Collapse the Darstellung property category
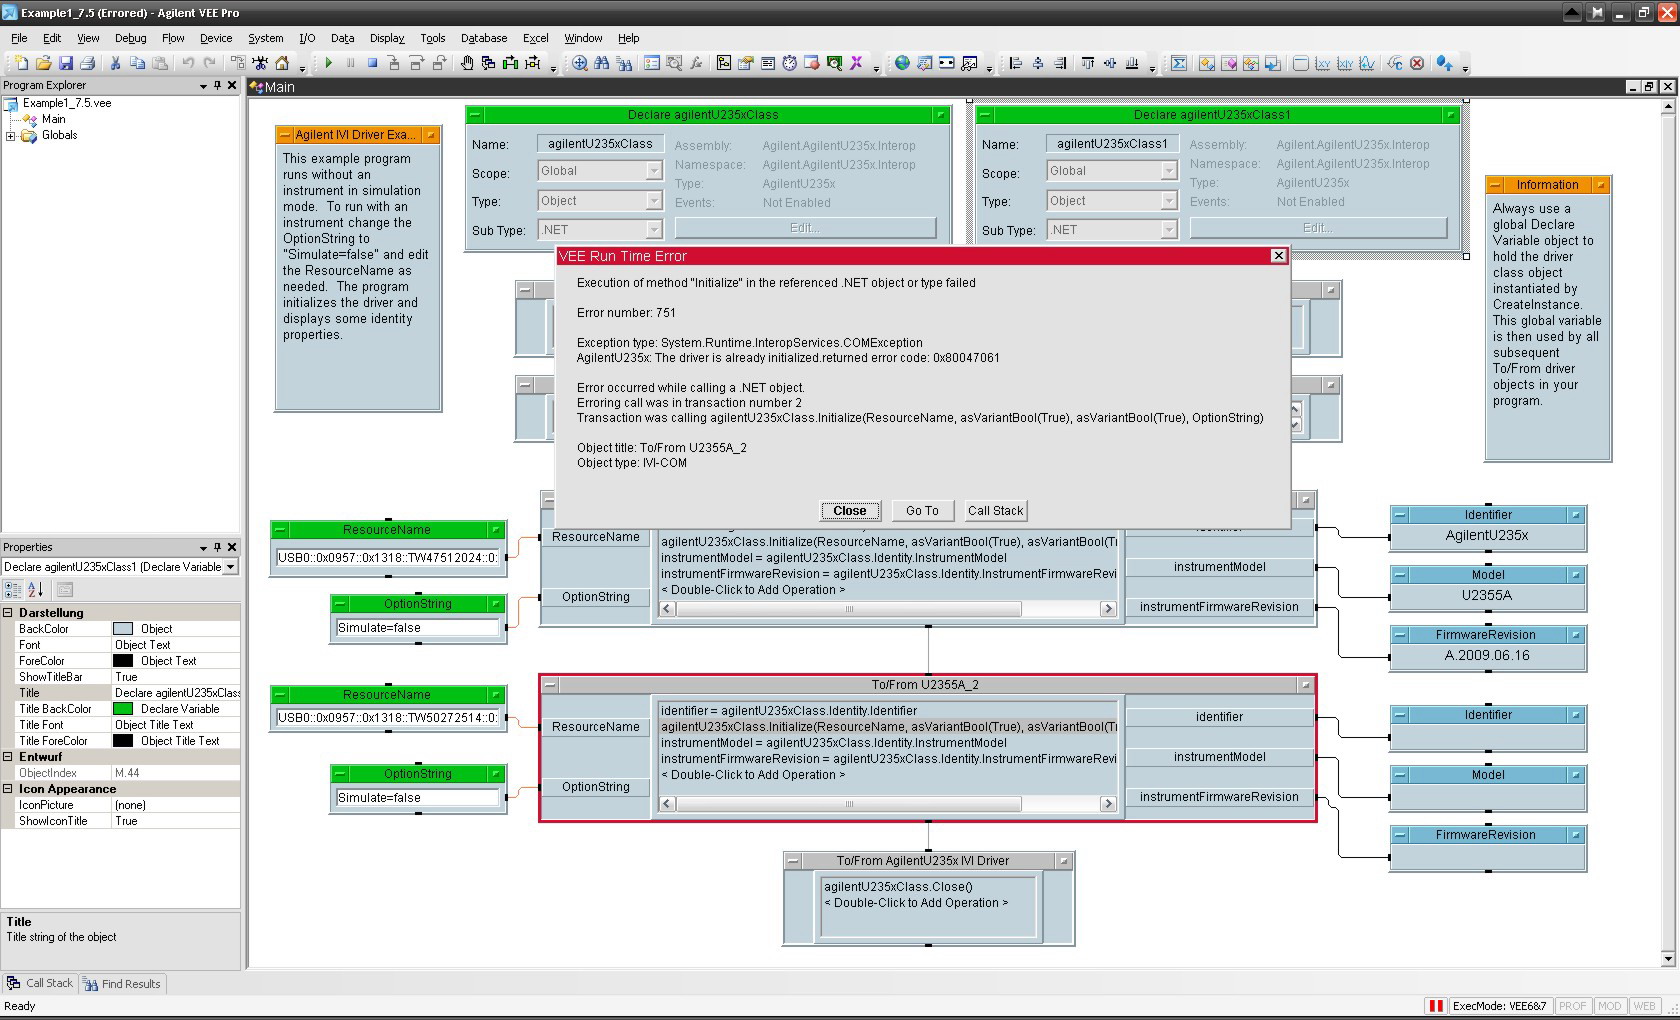1680x1020 pixels. coord(8,613)
